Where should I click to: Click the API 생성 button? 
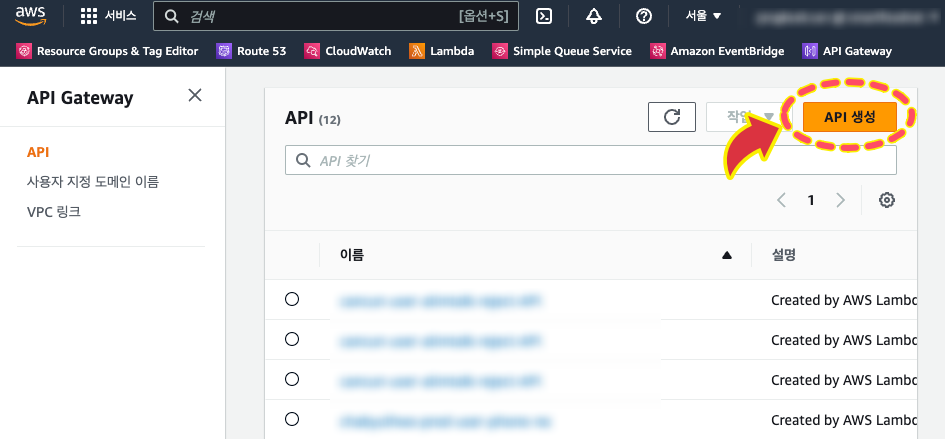[x=850, y=117]
